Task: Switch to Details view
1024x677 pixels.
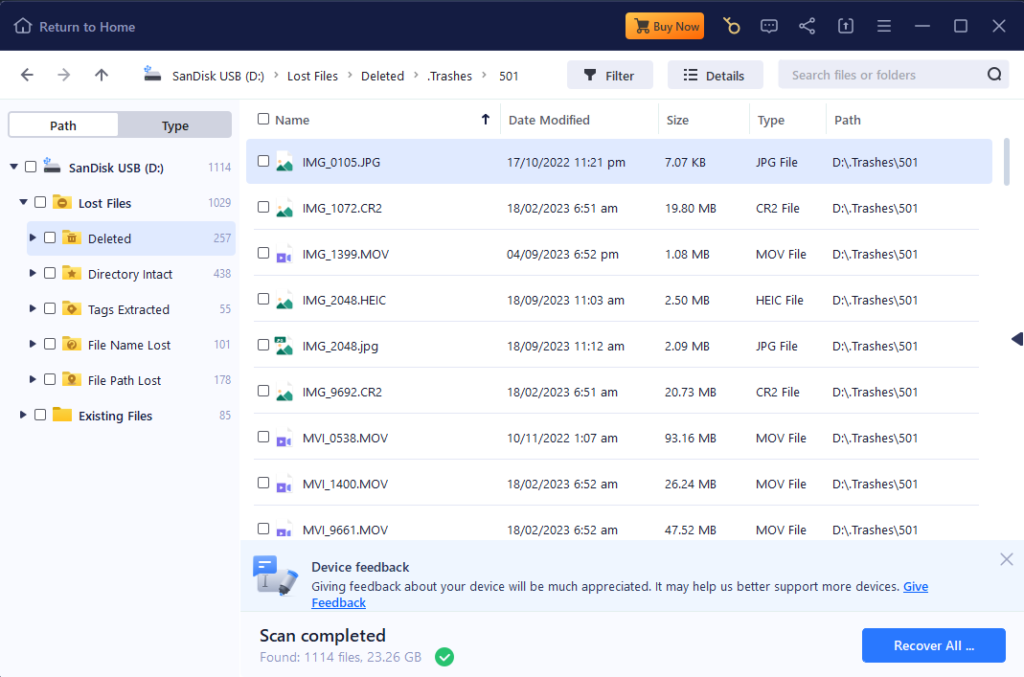Action: (715, 74)
